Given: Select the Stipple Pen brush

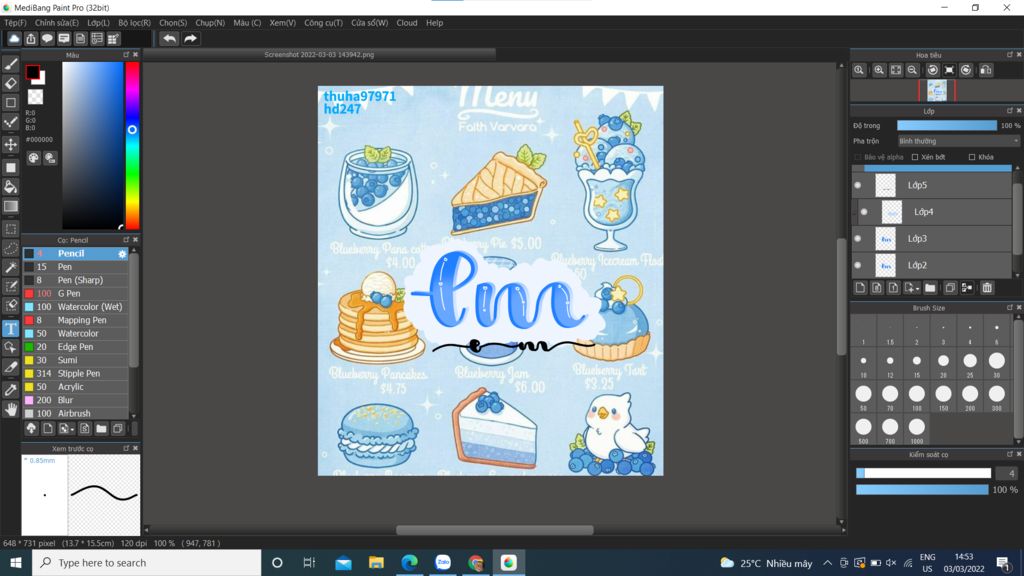Looking at the screenshot, I should pos(76,374).
